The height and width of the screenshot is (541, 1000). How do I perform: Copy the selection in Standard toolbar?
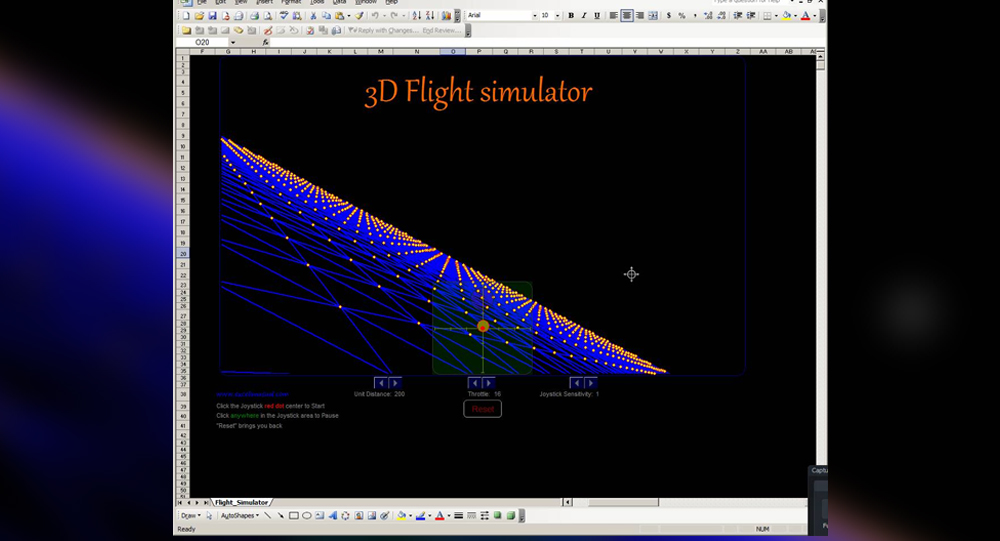click(x=327, y=16)
